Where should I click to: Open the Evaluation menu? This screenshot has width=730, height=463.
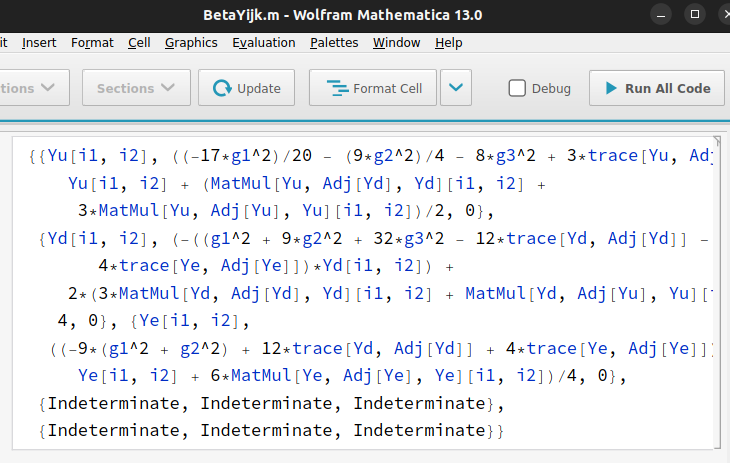pos(263,43)
